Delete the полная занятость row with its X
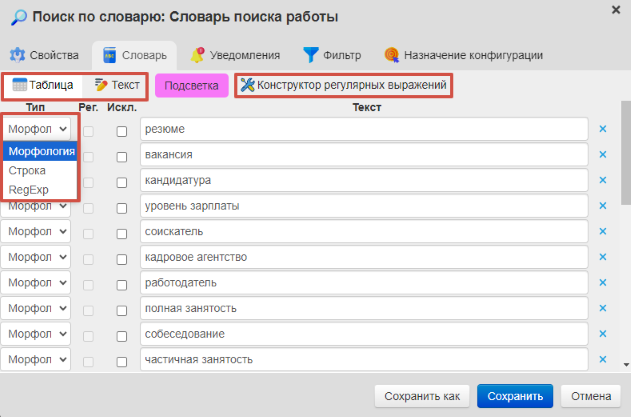 603,308
